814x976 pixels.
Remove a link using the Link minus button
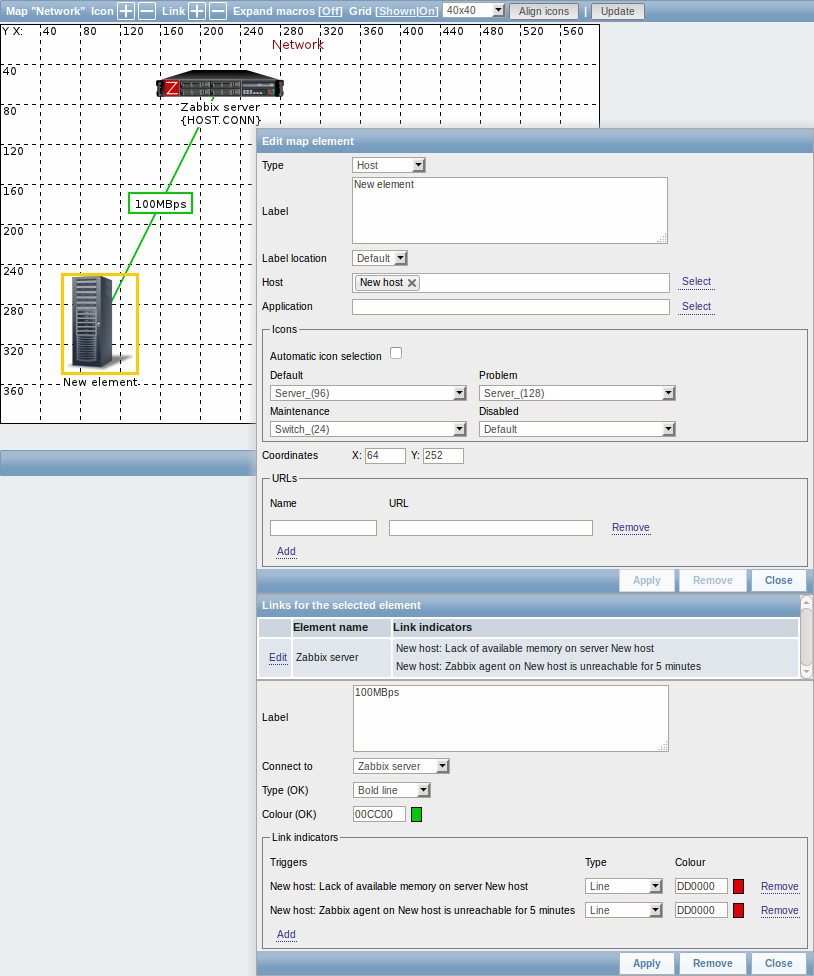(x=218, y=11)
